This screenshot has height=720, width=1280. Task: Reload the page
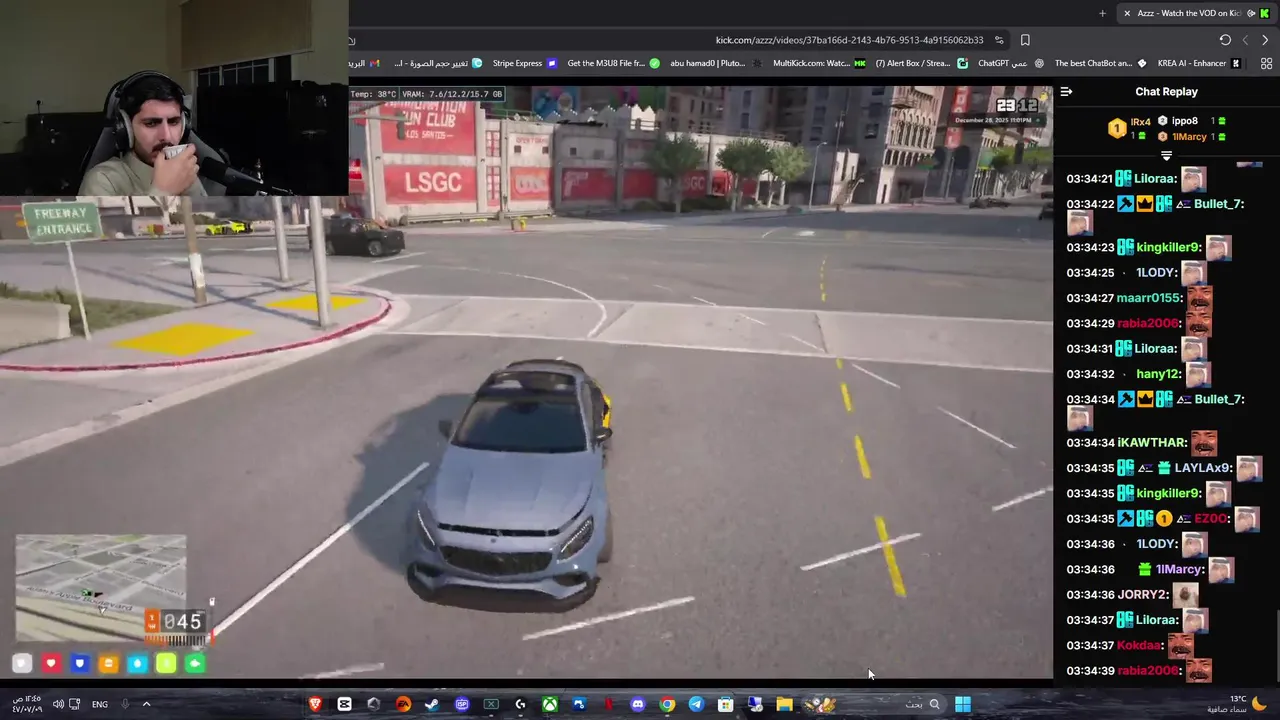(1225, 40)
